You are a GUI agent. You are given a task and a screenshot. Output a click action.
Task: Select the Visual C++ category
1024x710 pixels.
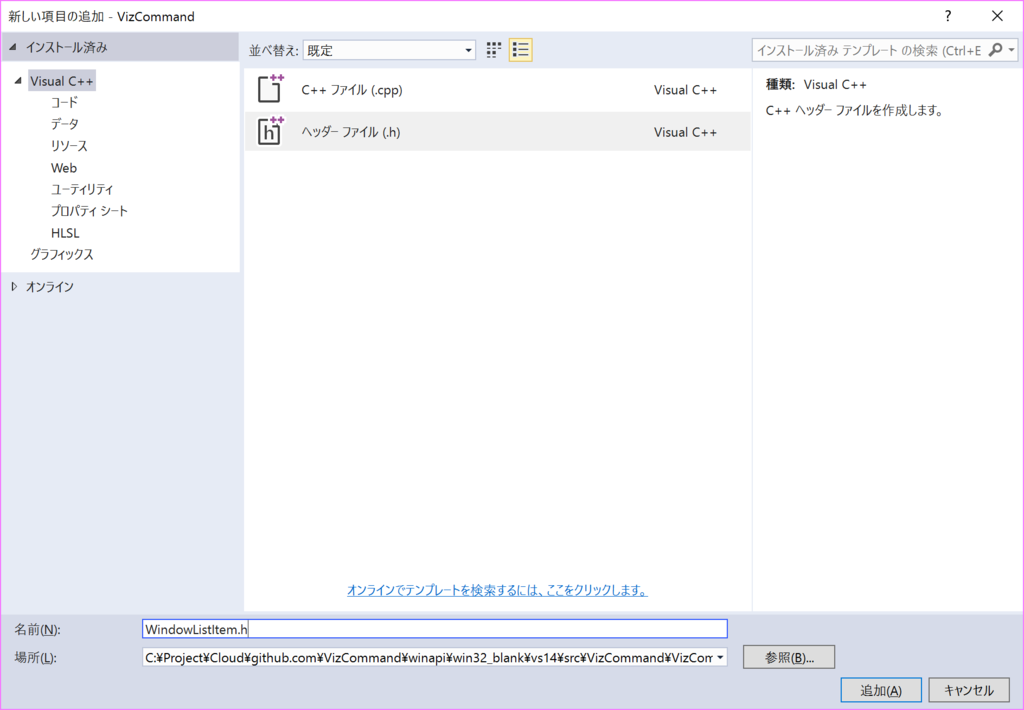pos(62,81)
